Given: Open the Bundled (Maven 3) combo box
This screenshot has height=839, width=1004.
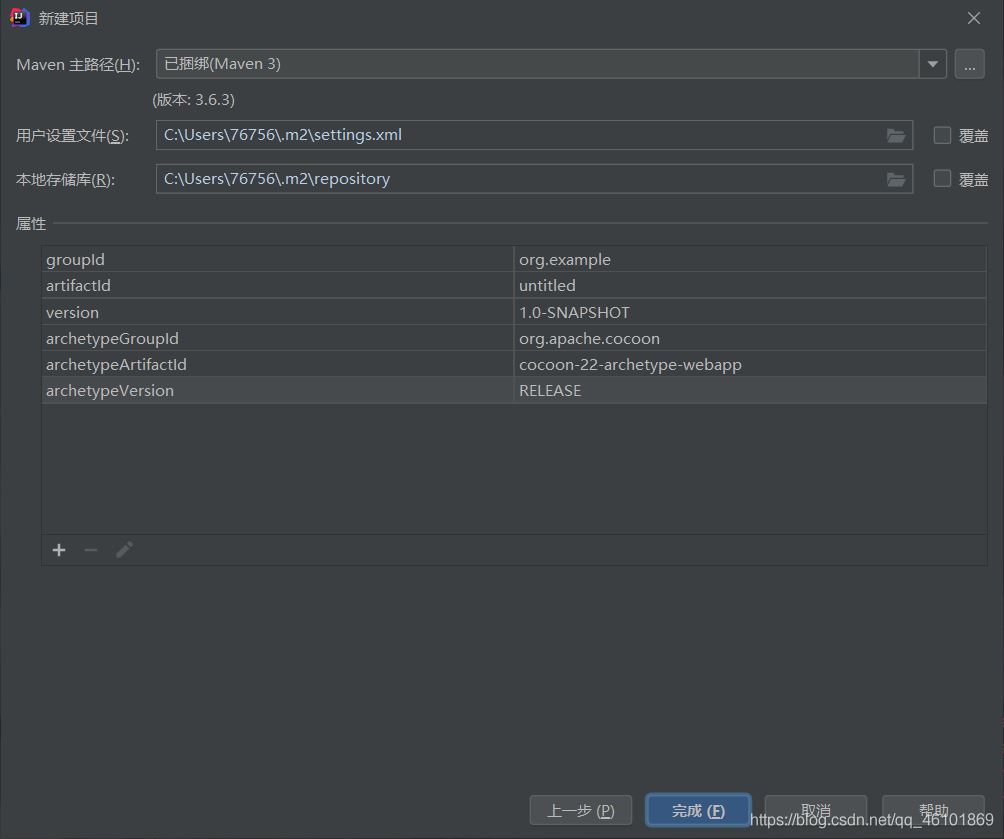Looking at the screenshot, I should tap(536, 64).
